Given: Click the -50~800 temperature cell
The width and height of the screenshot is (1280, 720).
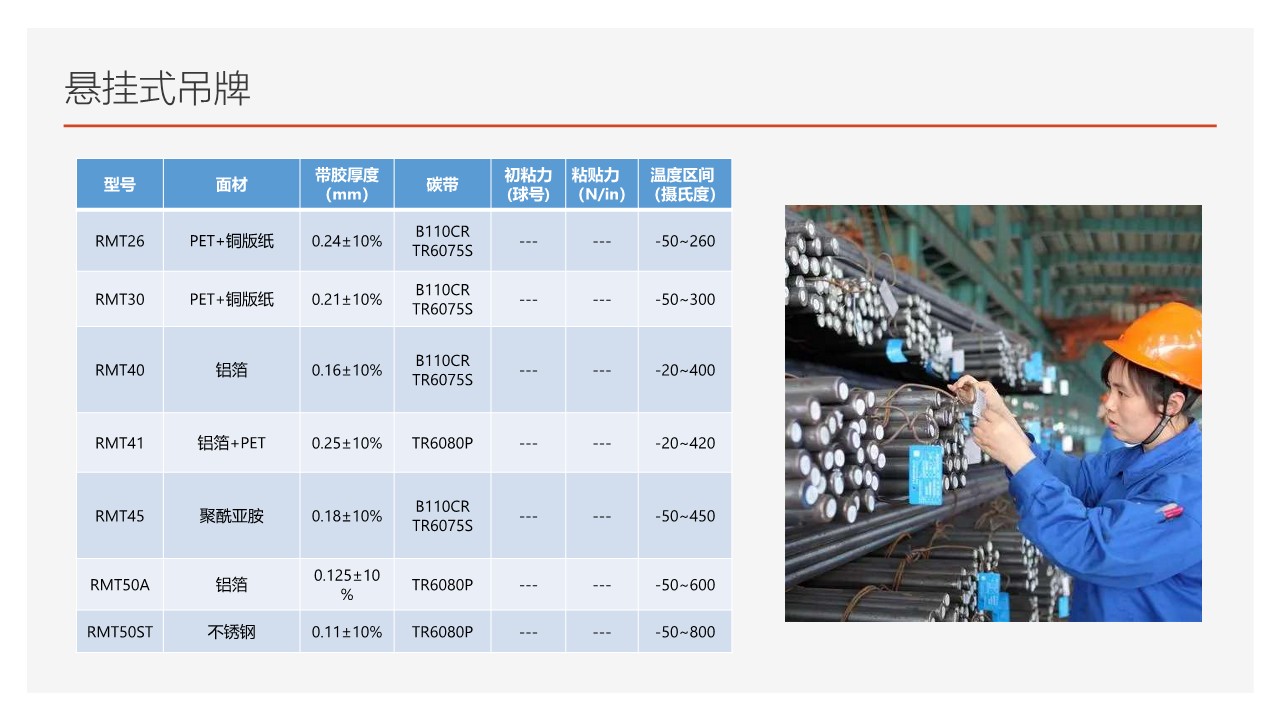Looking at the screenshot, I should click(685, 632).
